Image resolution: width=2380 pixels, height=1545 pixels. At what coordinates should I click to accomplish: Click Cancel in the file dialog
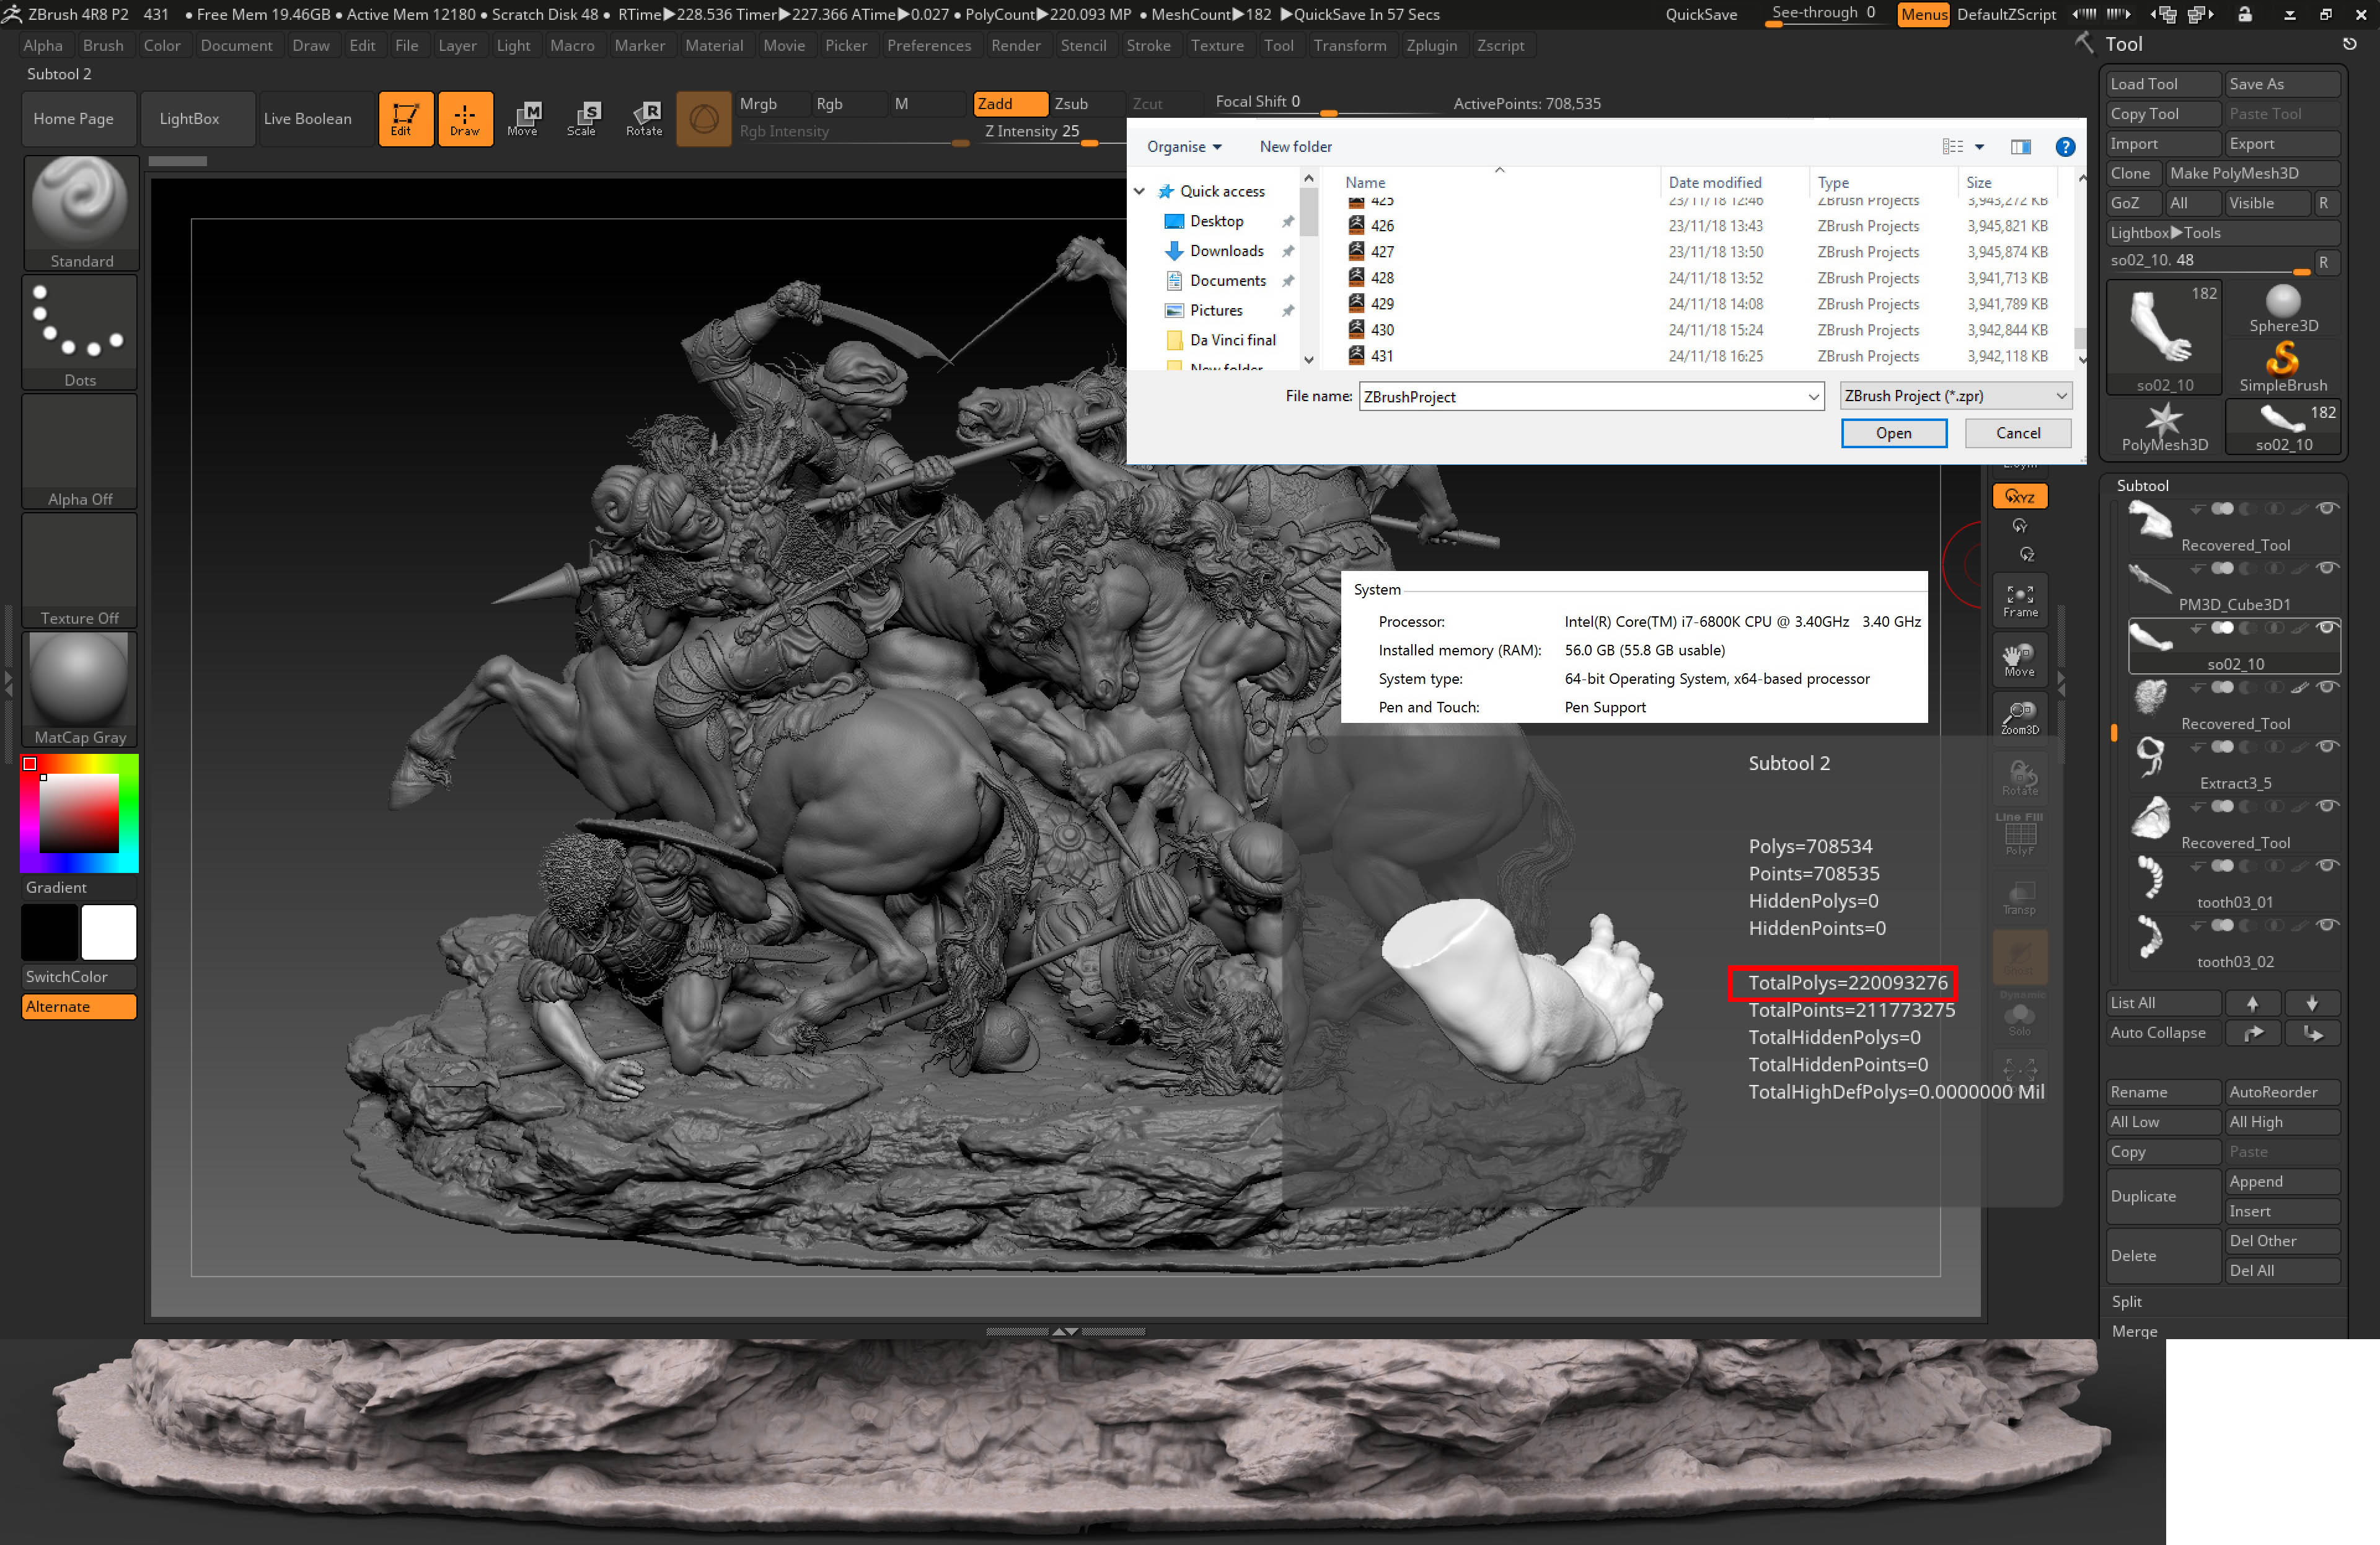point(2017,433)
